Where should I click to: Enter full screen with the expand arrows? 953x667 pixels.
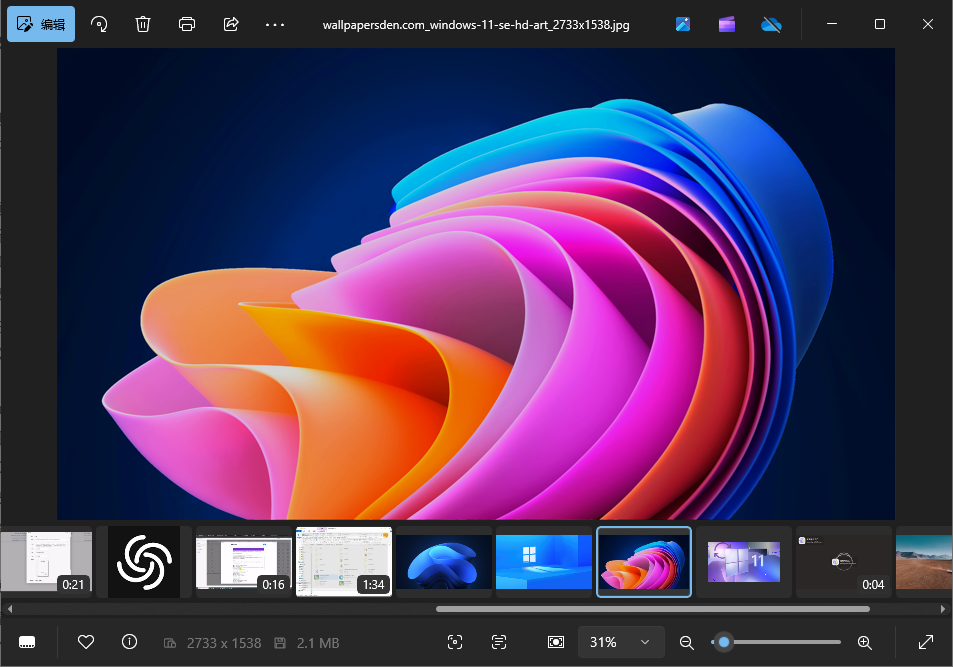point(926,642)
